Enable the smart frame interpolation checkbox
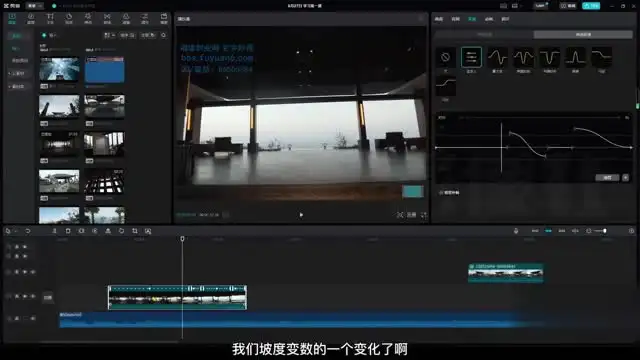The width and height of the screenshot is (640, 360). tap(441, 192)
